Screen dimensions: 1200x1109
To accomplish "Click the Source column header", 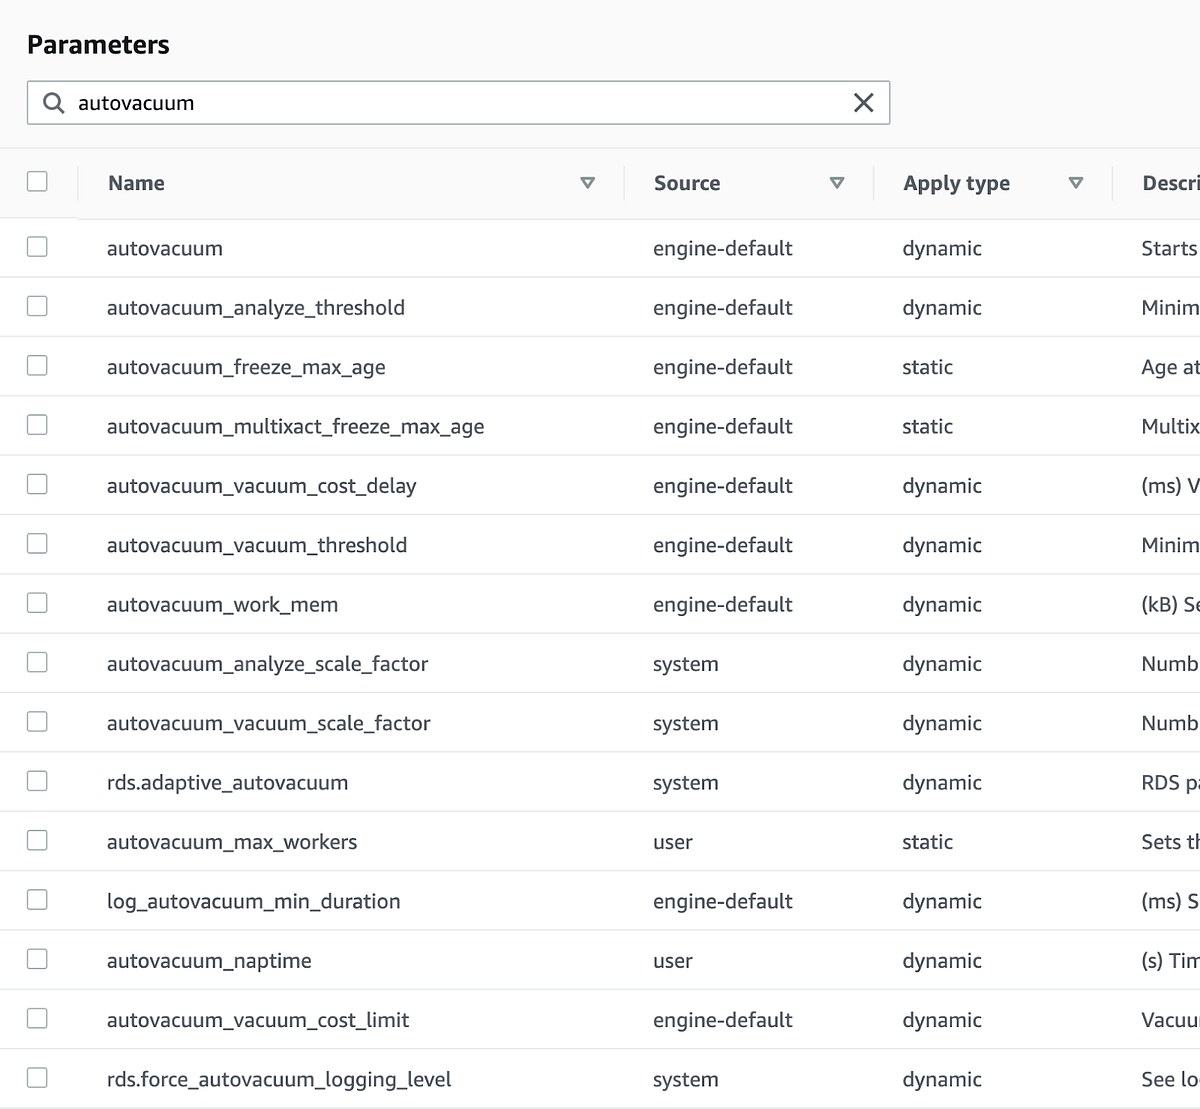I will tap(687, 183).
